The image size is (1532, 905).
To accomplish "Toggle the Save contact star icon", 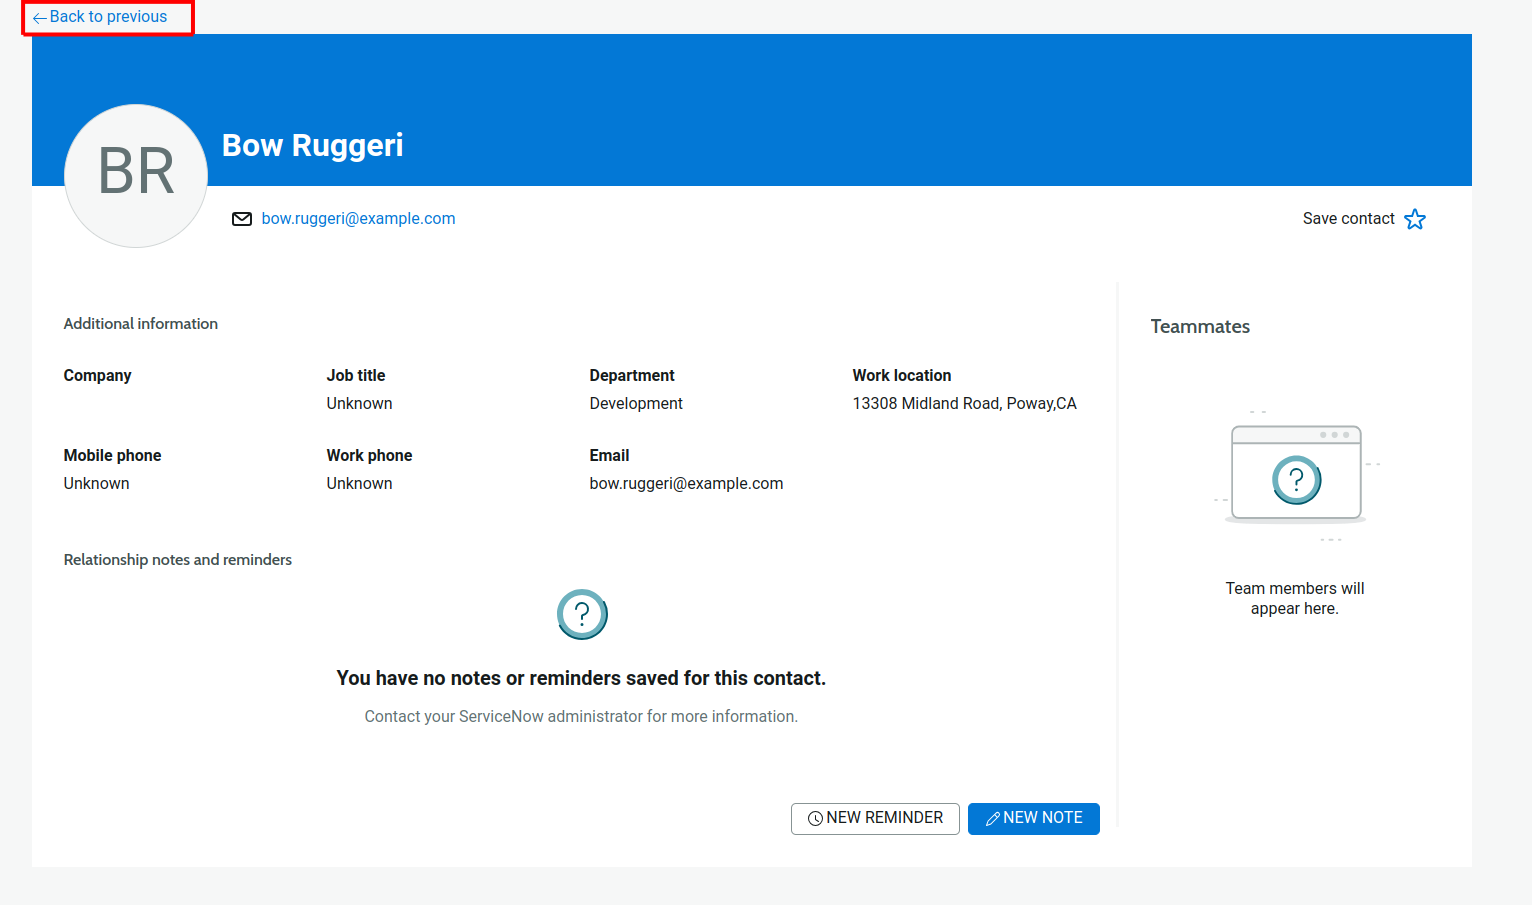I will pyautogui.click(x=1415, y=219).
